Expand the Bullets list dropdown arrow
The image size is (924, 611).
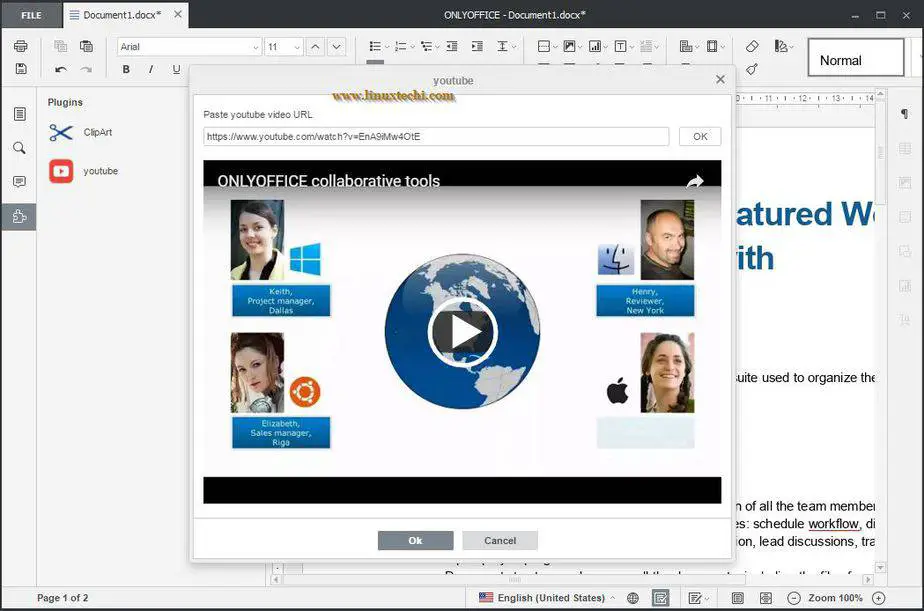387,47
